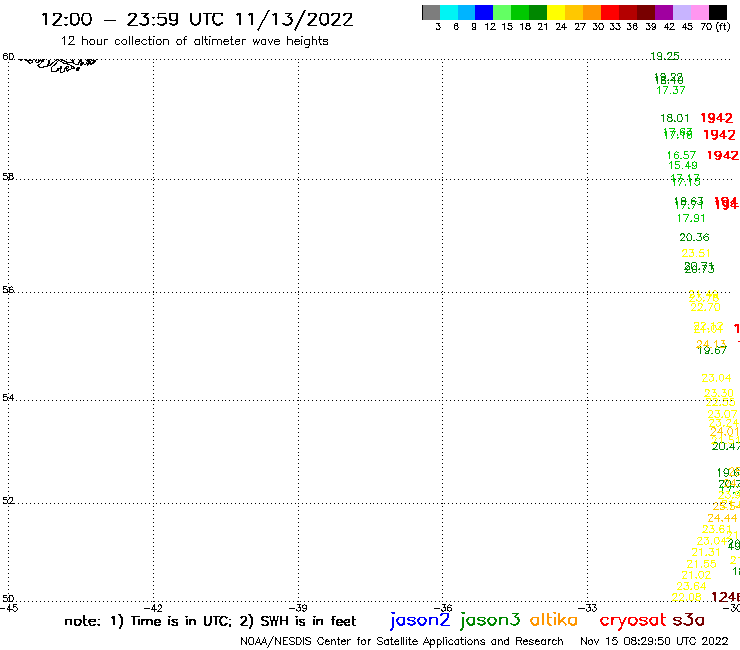The width and height of the screenshot is (740, 650).
Task: Select the latitude axis label 52
Action: tap(8, 501)
